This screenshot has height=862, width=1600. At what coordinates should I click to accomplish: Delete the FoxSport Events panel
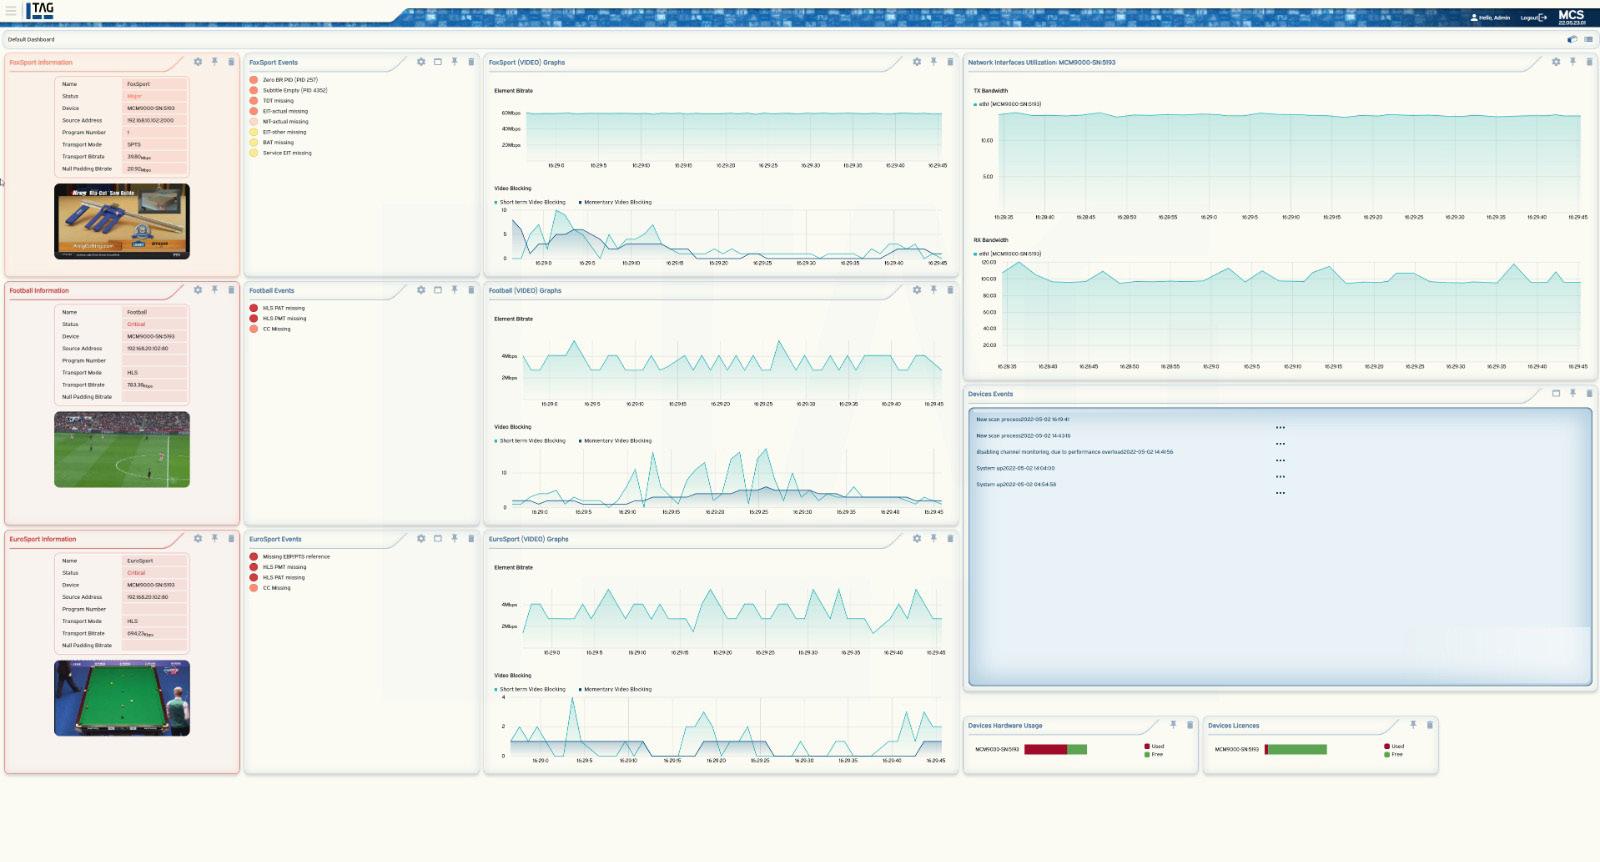(471, 62)
